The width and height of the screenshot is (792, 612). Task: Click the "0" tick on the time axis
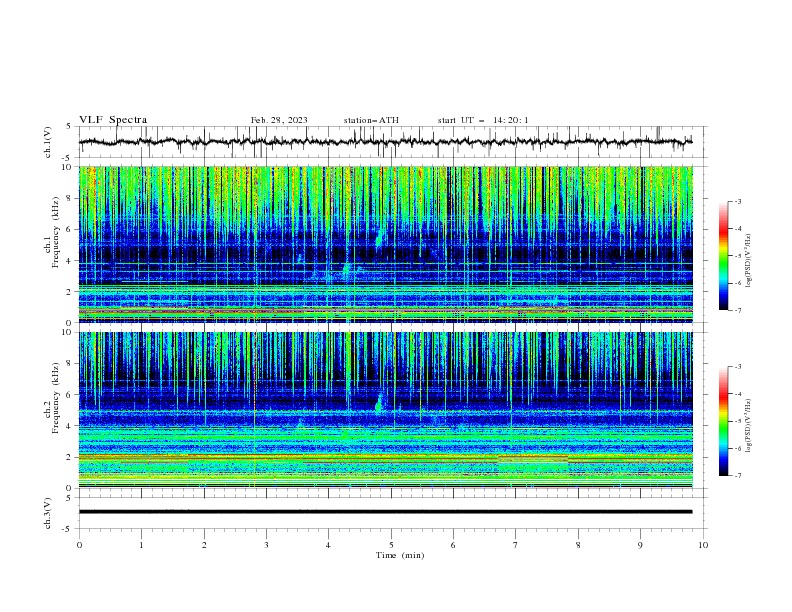click(79, 545)
